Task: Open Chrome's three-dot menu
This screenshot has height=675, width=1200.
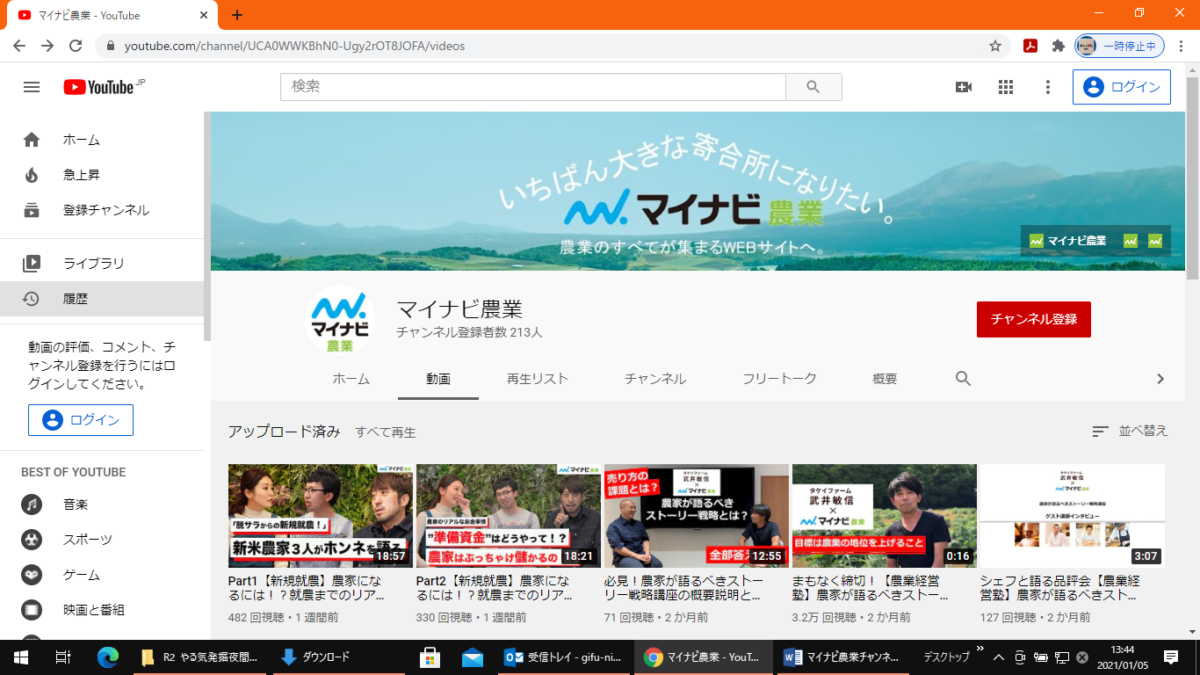Action: click(x=1180, y=46)
